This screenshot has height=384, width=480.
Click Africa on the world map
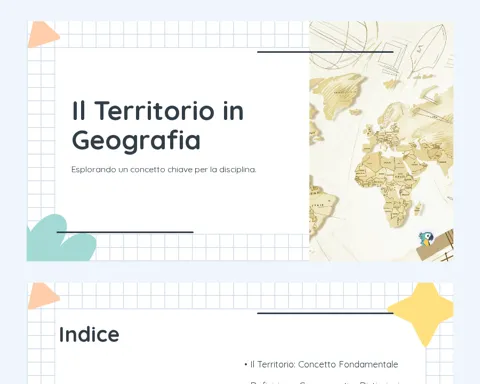[388, 188]
